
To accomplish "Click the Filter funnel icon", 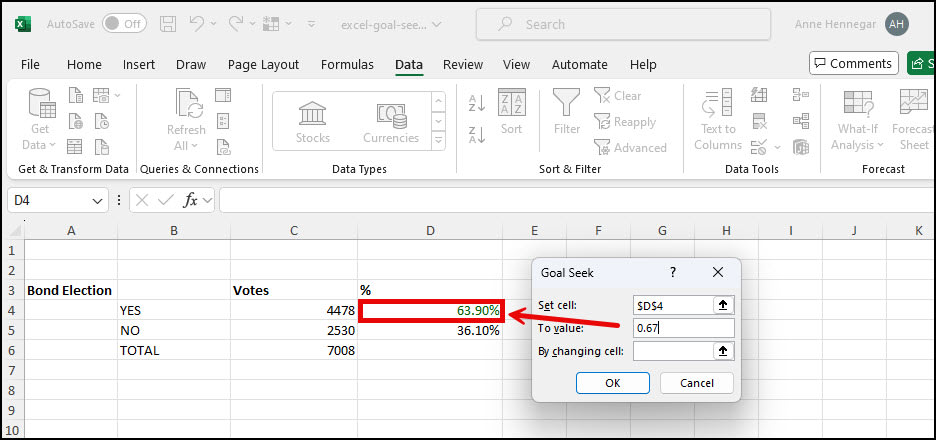I will tap(567, 112).
